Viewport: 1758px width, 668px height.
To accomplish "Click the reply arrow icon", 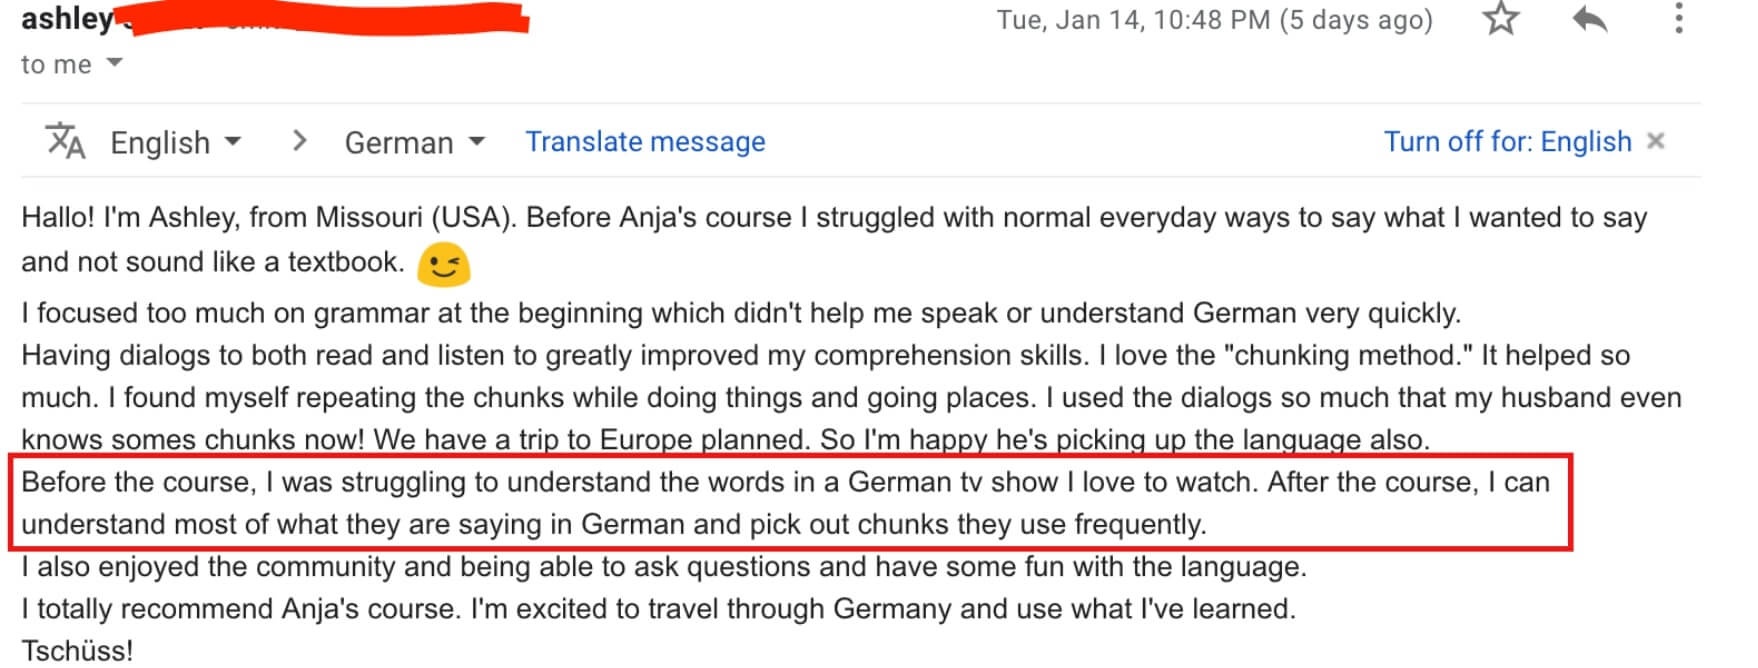I will pyautogui.click(x=1587, y=19).
